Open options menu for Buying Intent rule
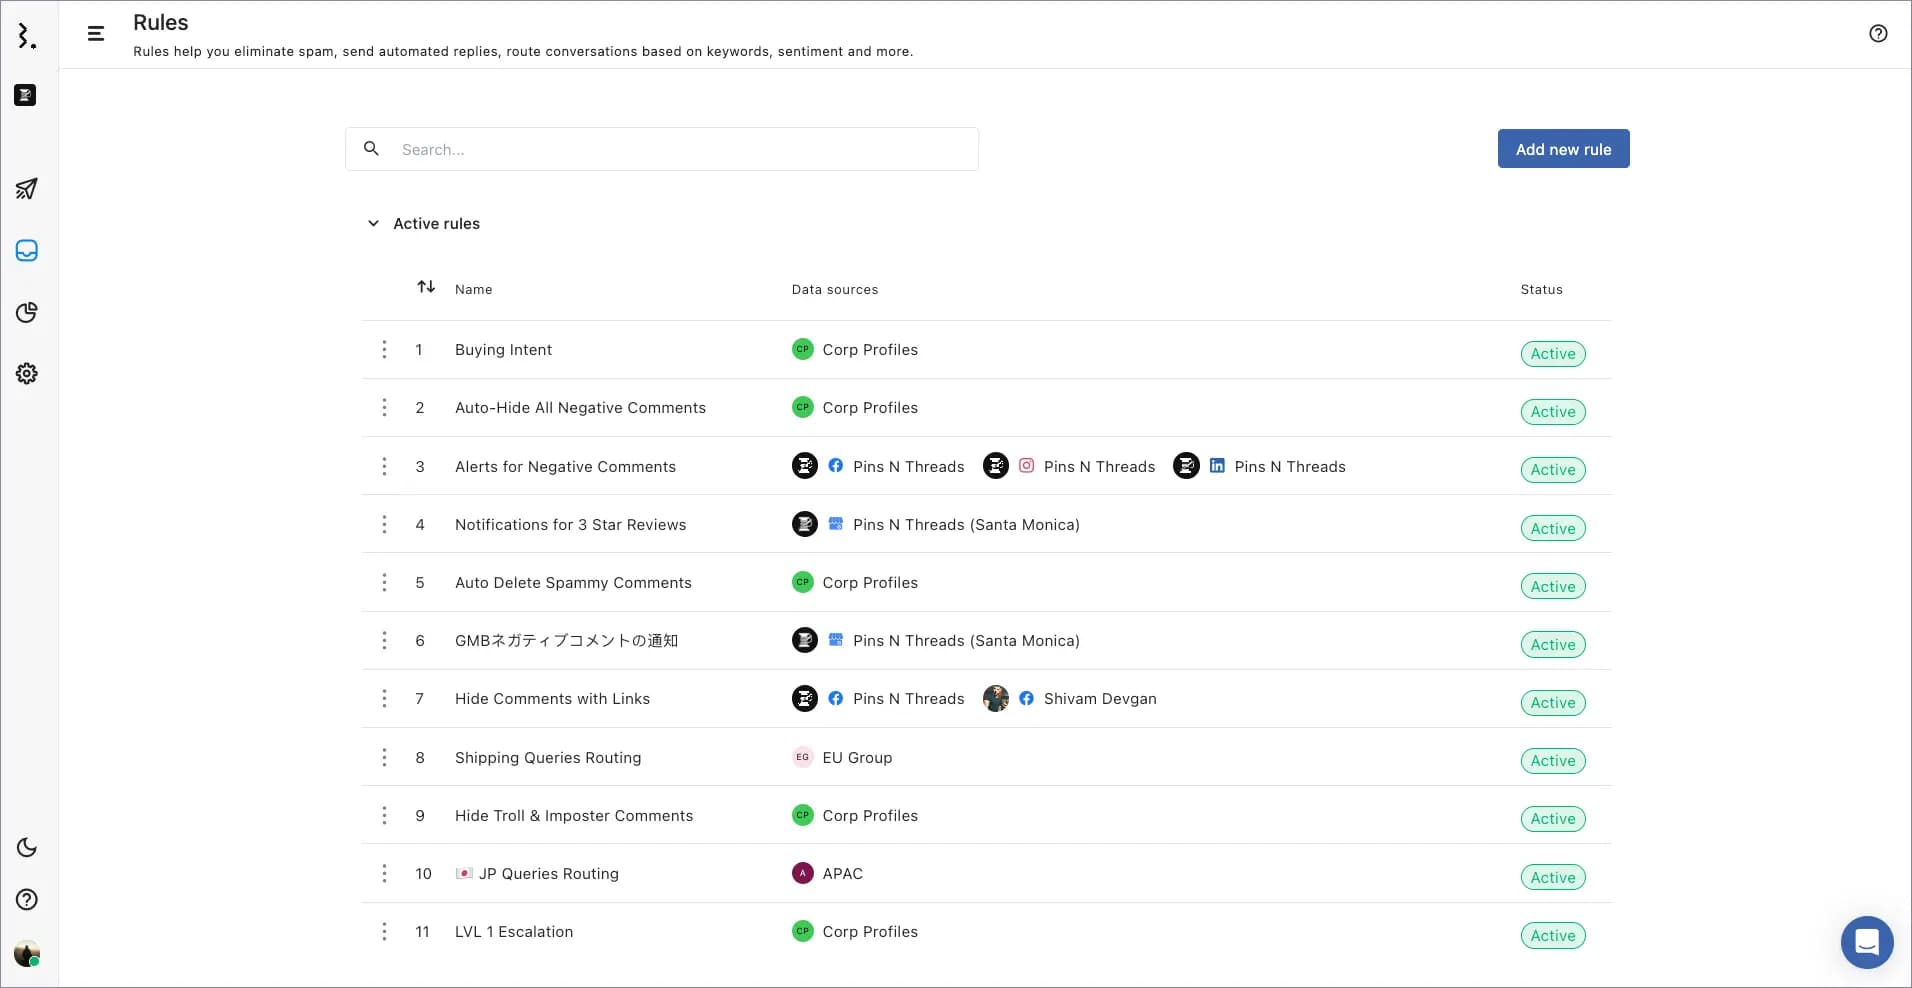1912x988 pixels. point(384,350)
